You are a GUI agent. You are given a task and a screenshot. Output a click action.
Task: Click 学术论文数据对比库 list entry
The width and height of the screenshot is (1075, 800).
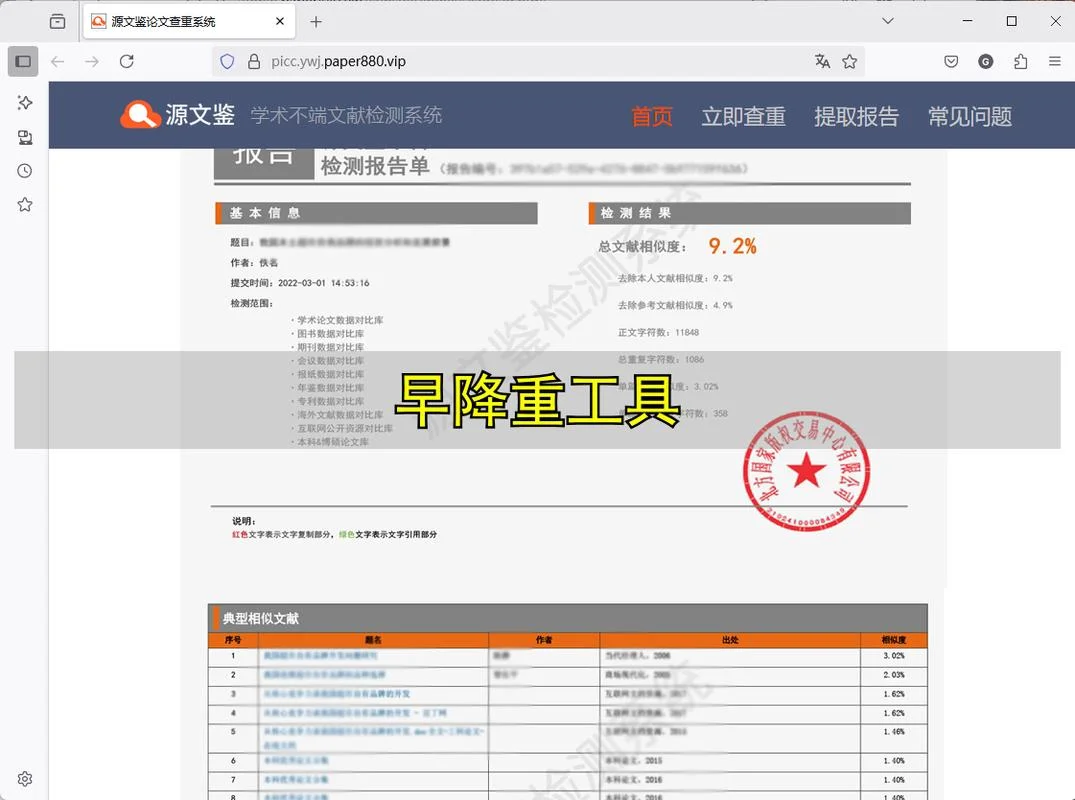click(x=340, y=320)
